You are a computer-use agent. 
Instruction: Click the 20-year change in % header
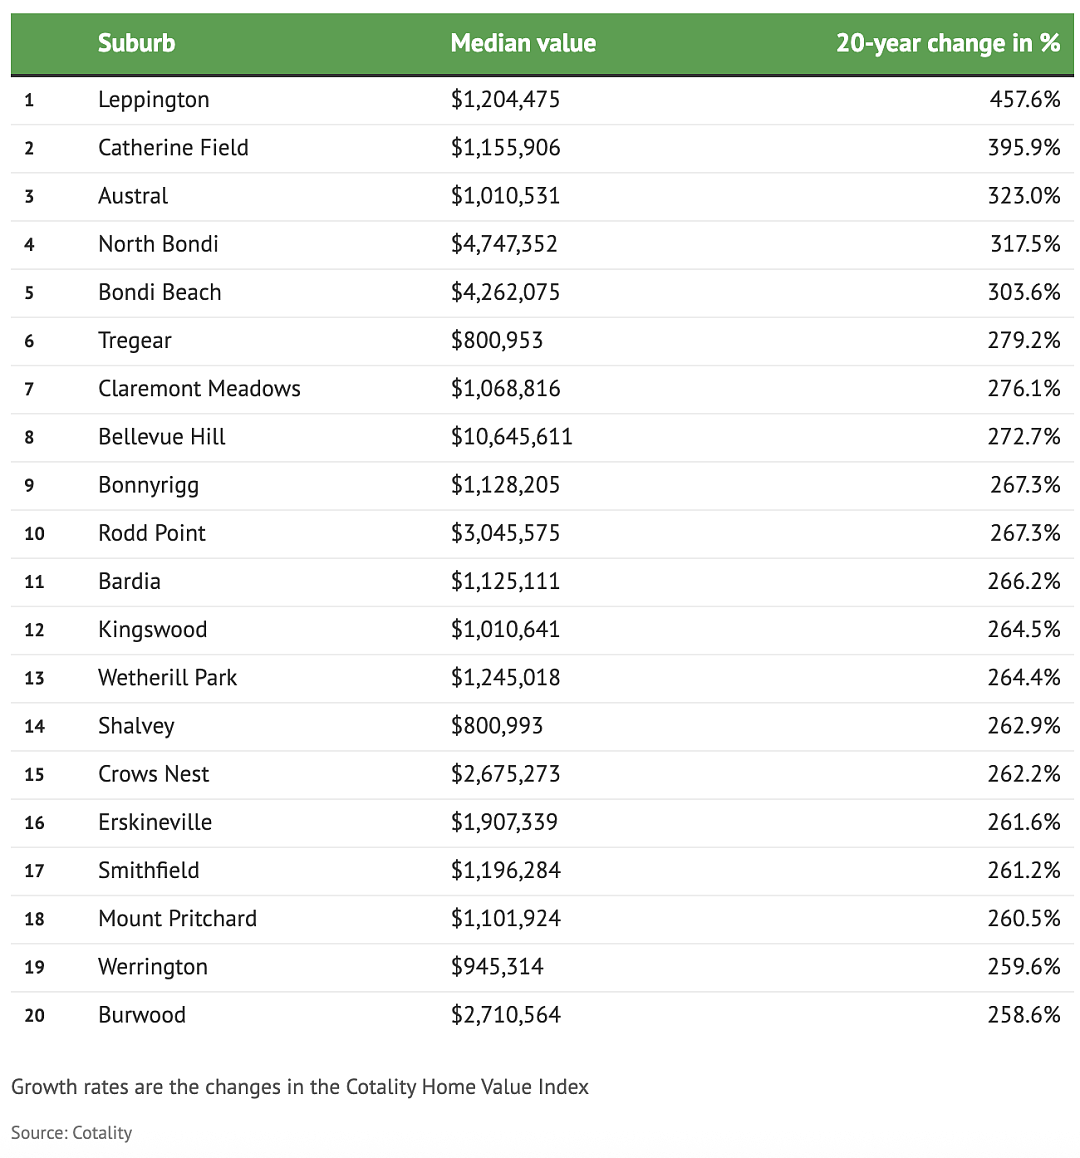pos(948,44)
